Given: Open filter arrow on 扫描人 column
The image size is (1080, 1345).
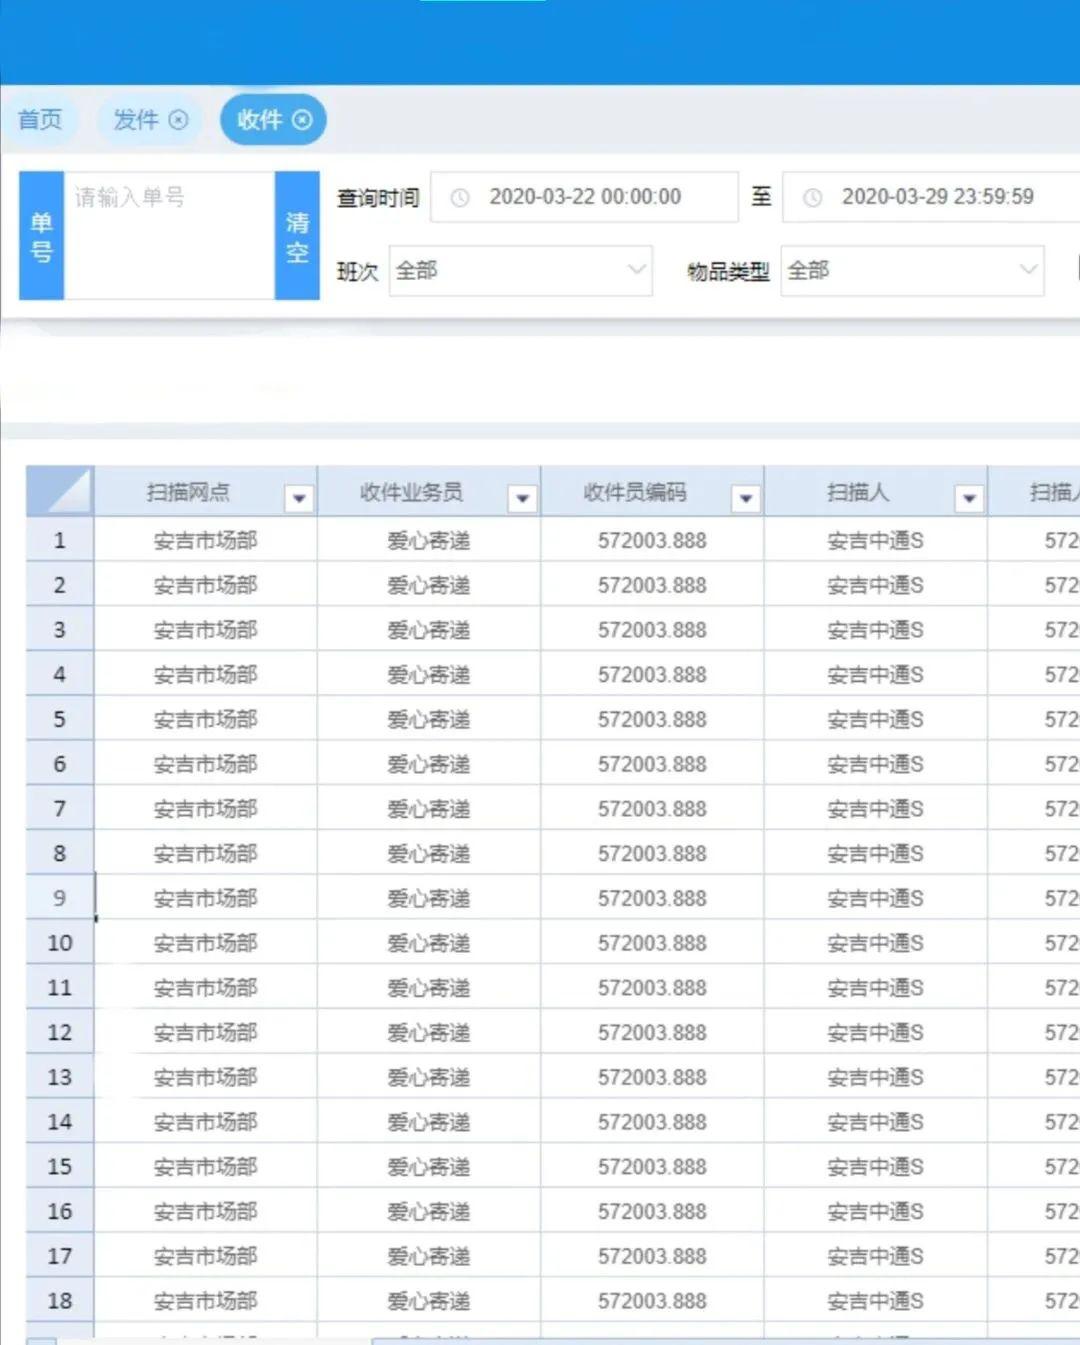Looking at the screenshot, I should 969,498.
